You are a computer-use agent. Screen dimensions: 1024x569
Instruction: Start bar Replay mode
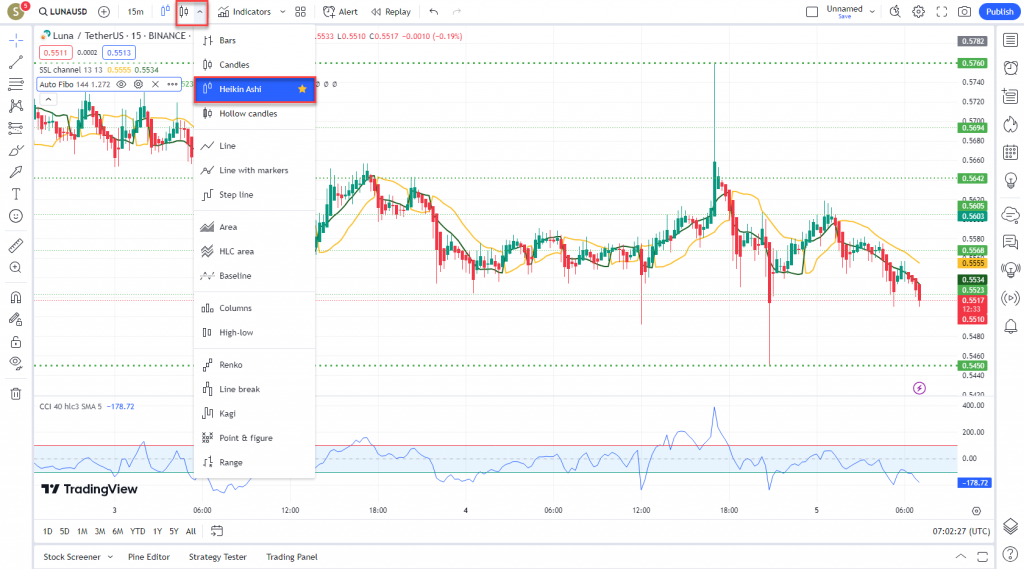[391, 12]
